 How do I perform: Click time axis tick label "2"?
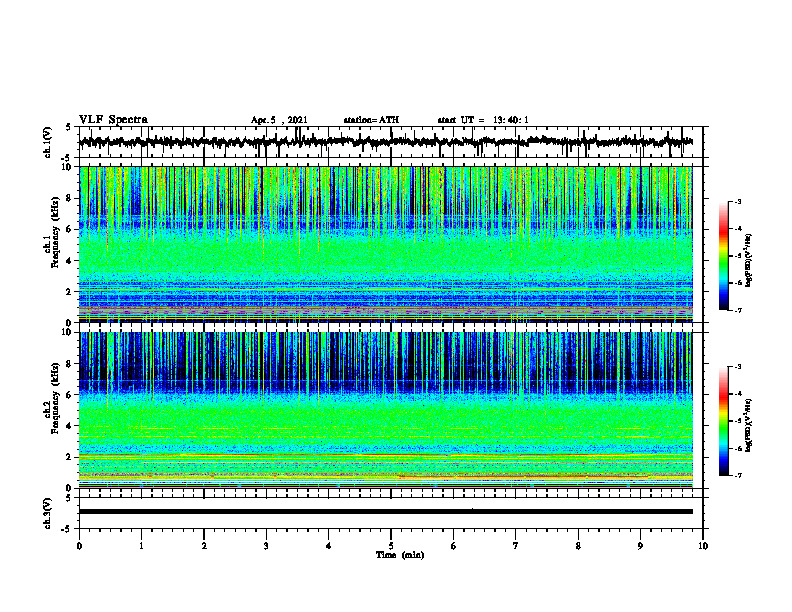point(204,546)
